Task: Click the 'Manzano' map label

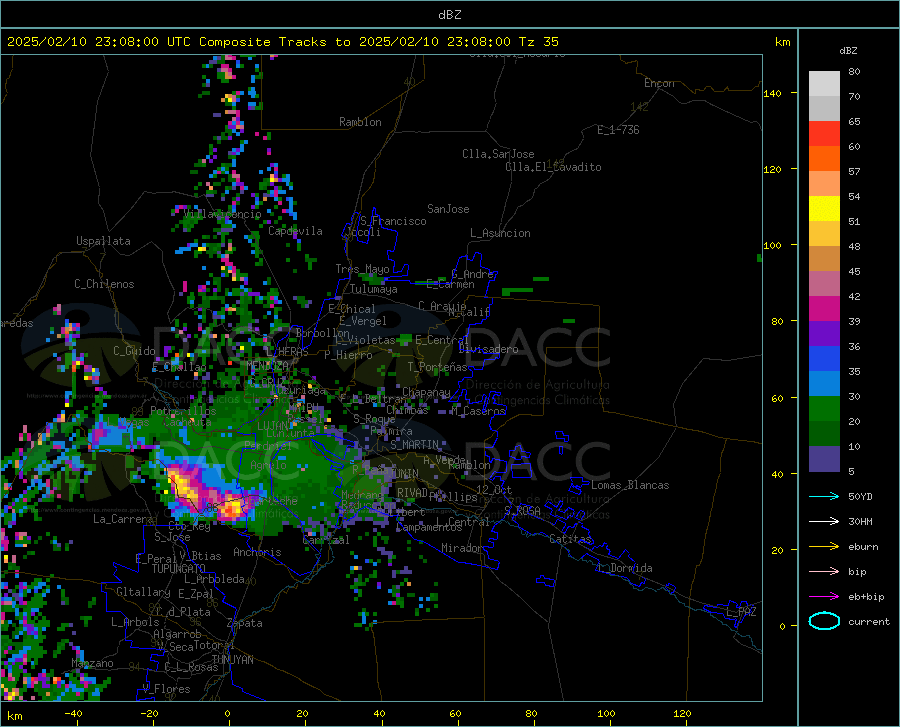Action: click(92, 663)
